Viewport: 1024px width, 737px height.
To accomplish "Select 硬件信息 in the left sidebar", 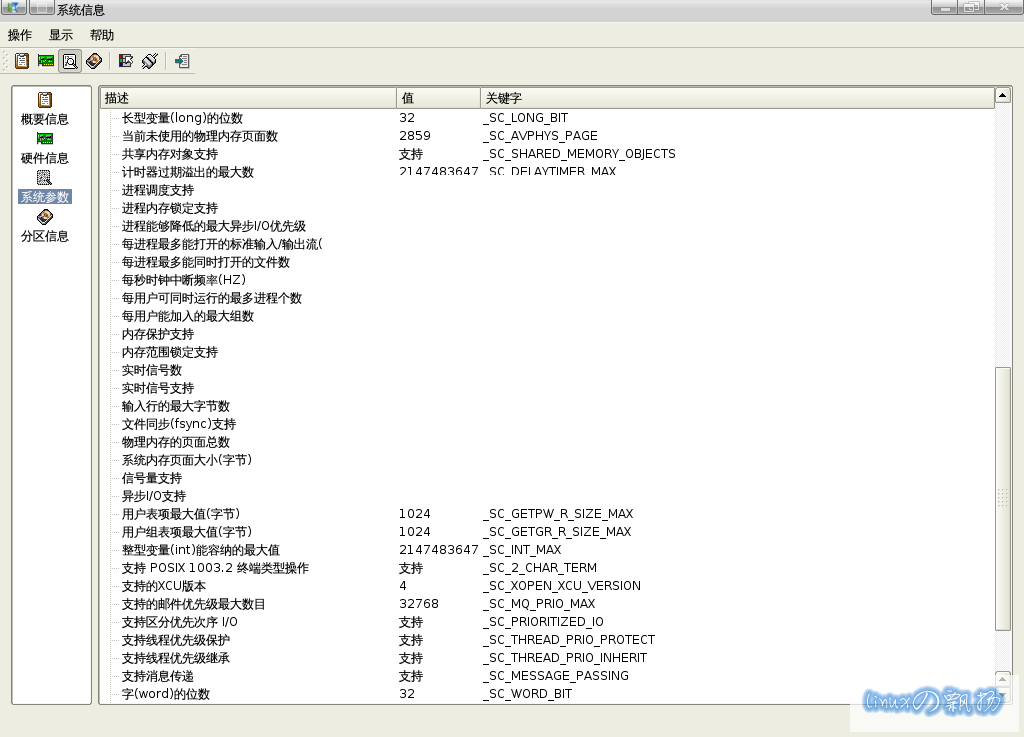I will (45, 148).
